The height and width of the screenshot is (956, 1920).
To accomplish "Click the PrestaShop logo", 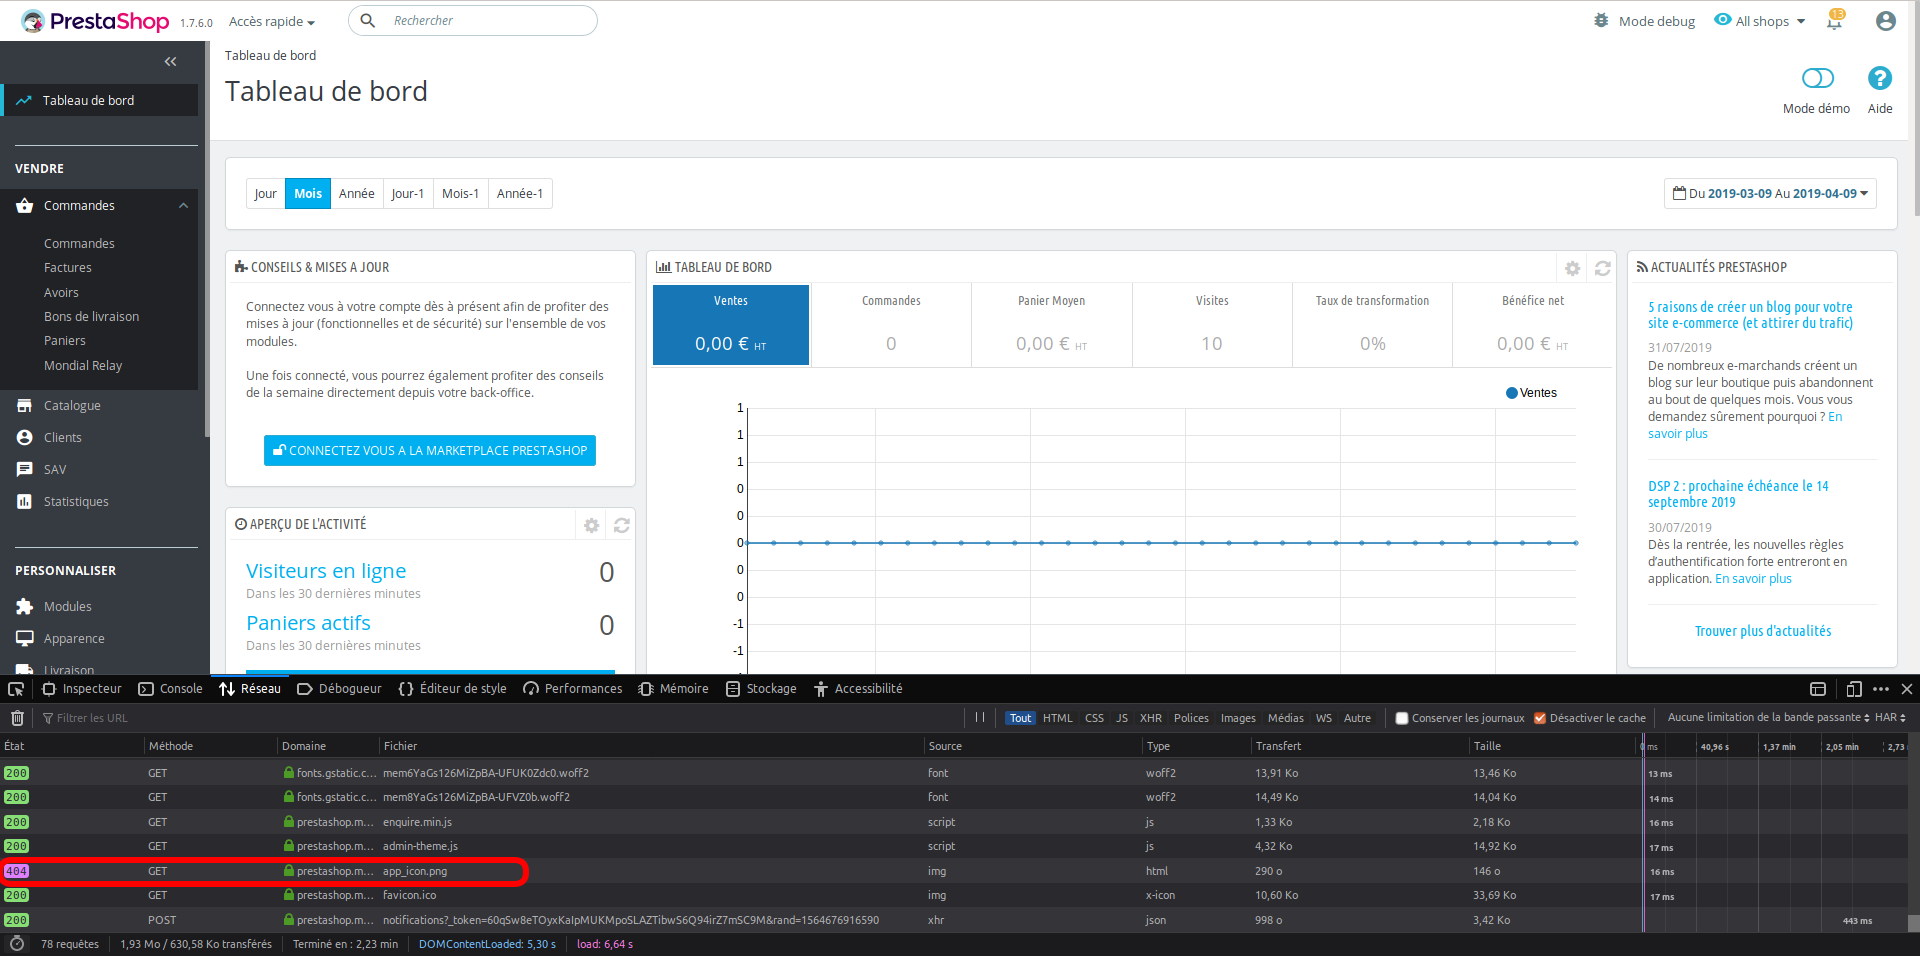I will click(95, 21).
